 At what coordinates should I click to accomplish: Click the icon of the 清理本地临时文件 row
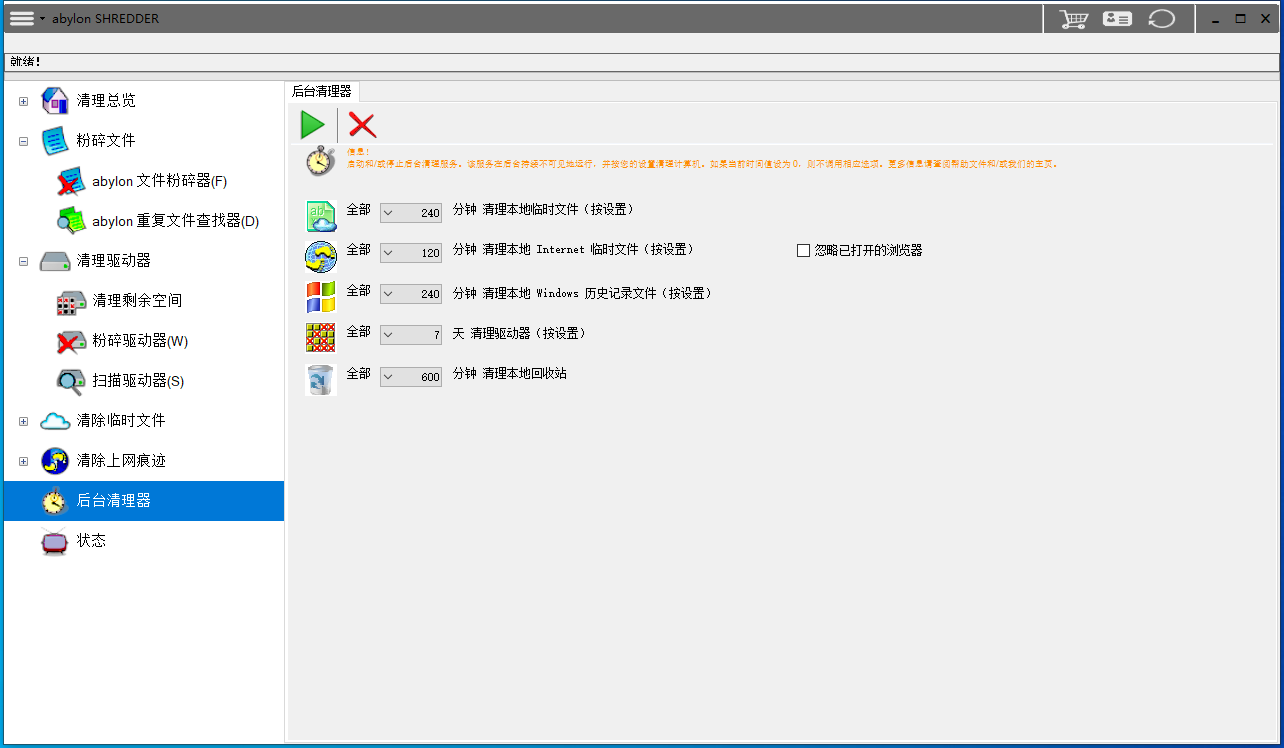coord(321,216)
